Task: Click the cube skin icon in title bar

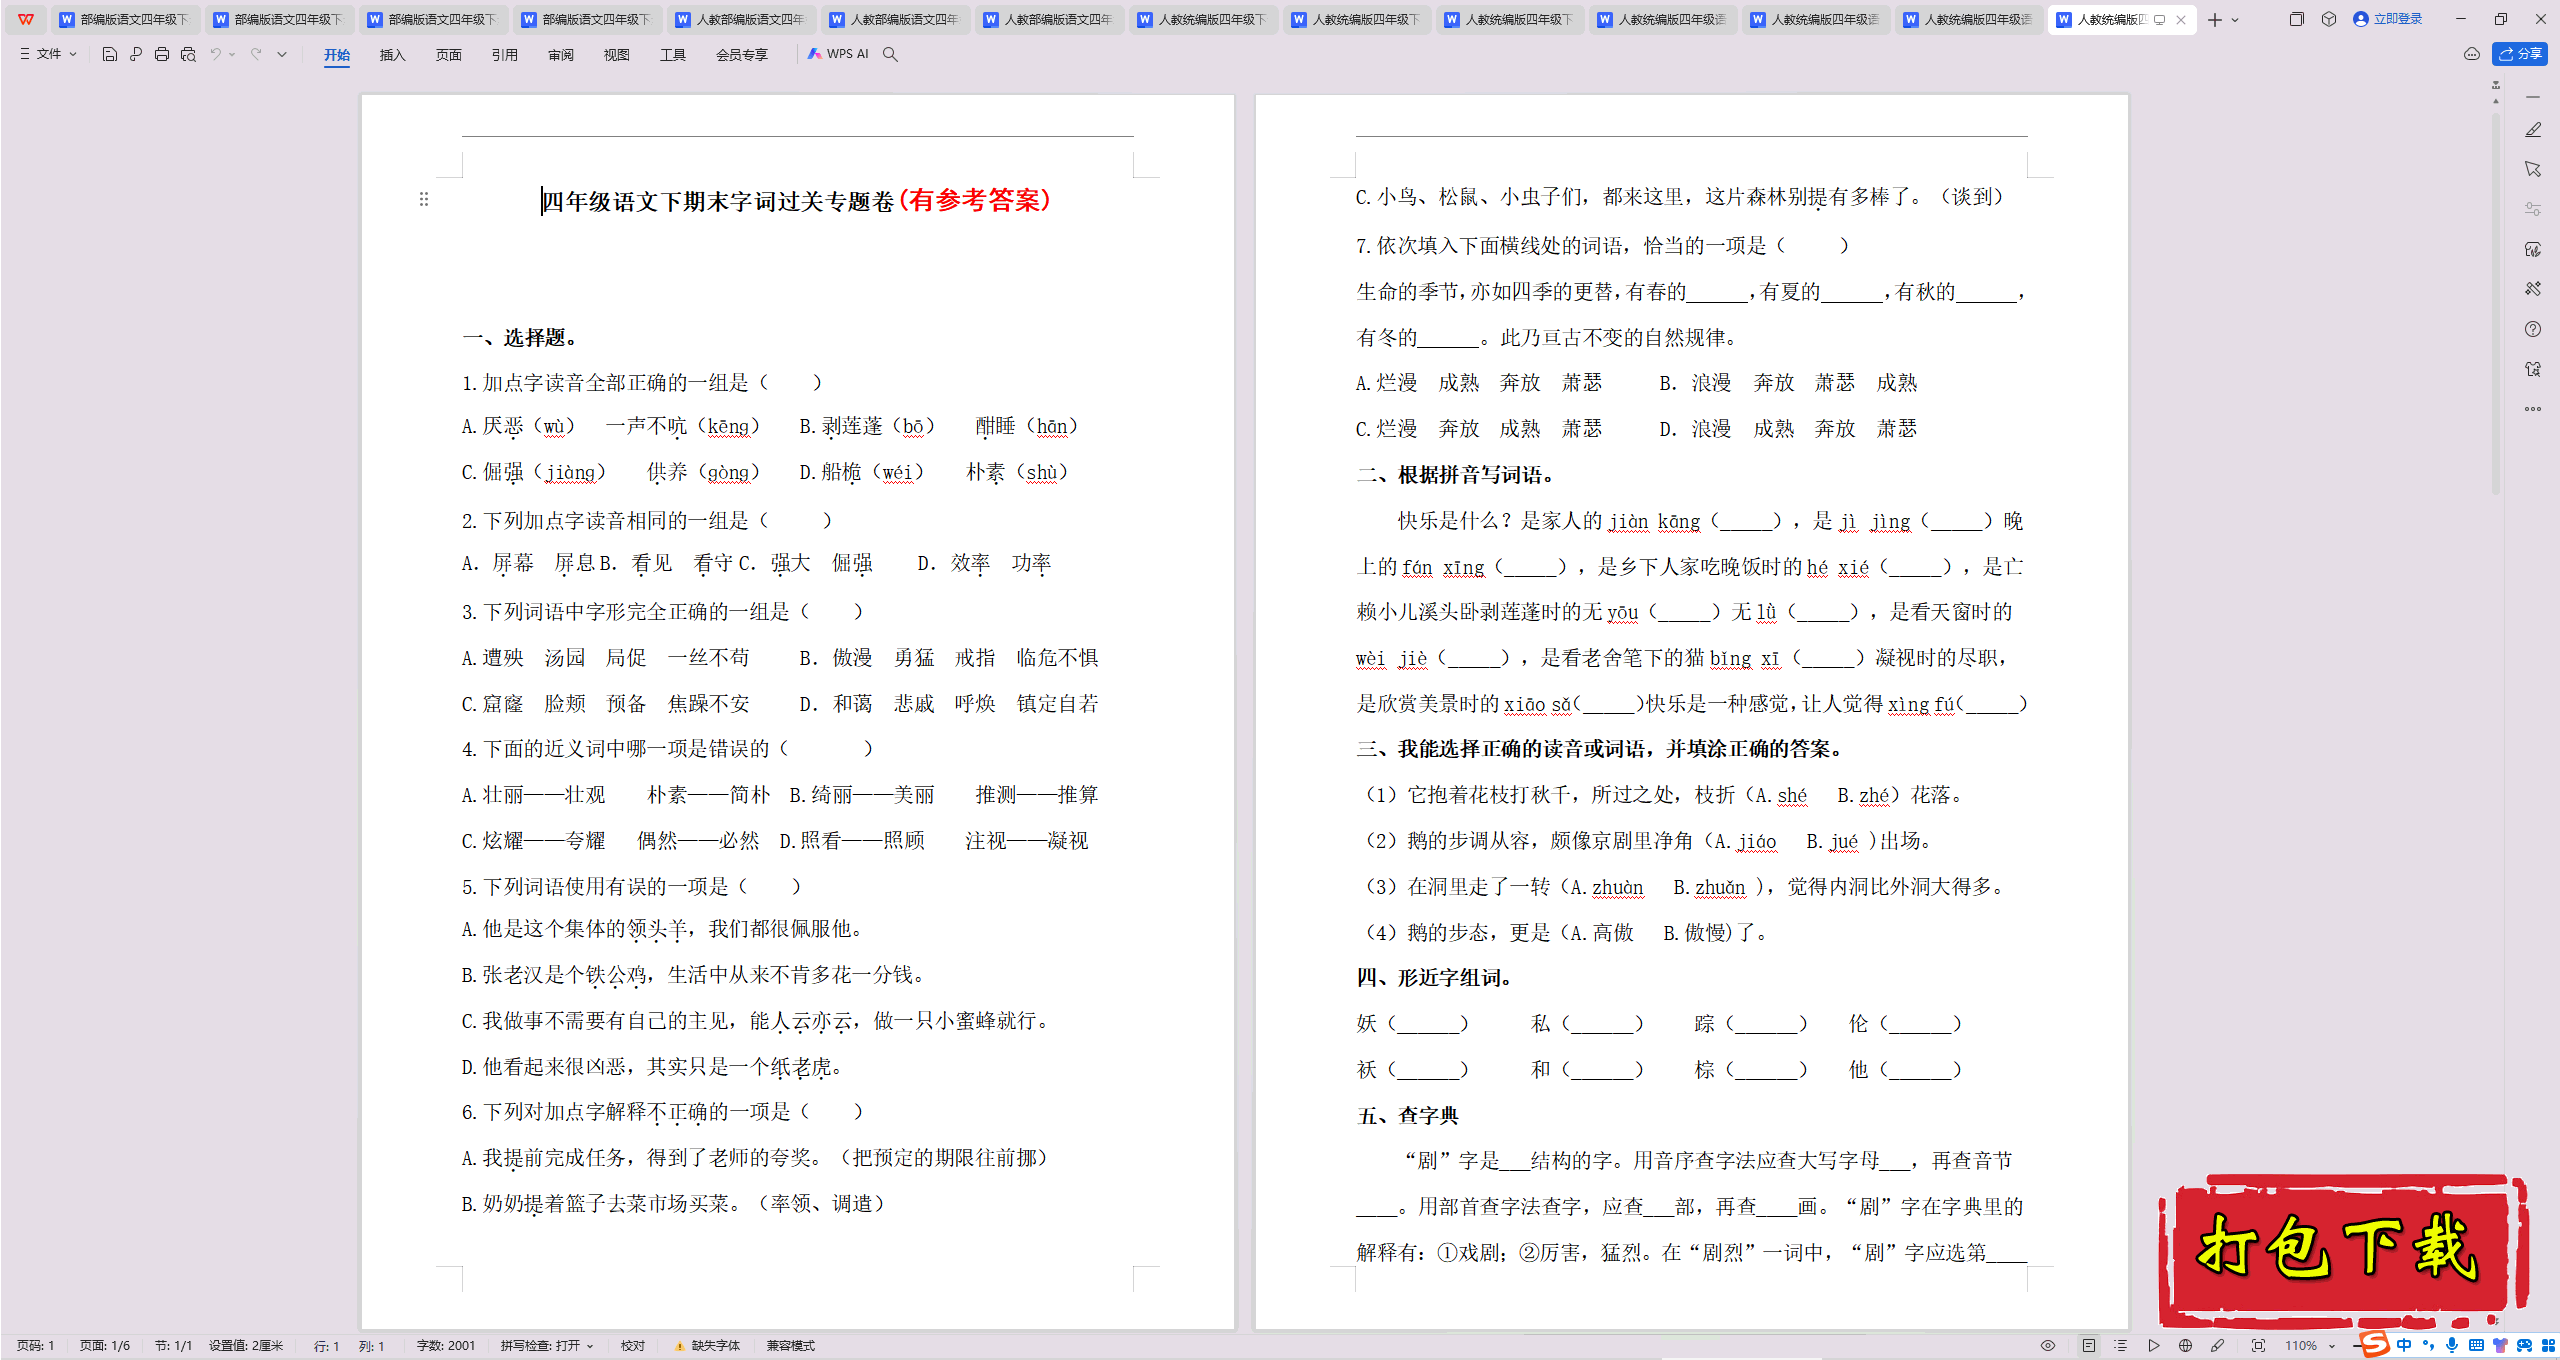Action: pos(2329,19)
